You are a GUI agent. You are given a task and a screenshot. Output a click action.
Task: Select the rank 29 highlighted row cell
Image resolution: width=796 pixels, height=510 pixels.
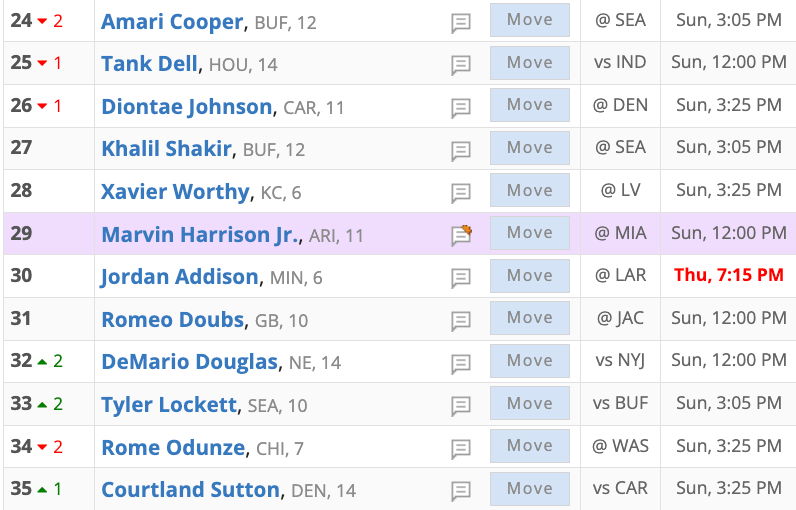[49, 233]
